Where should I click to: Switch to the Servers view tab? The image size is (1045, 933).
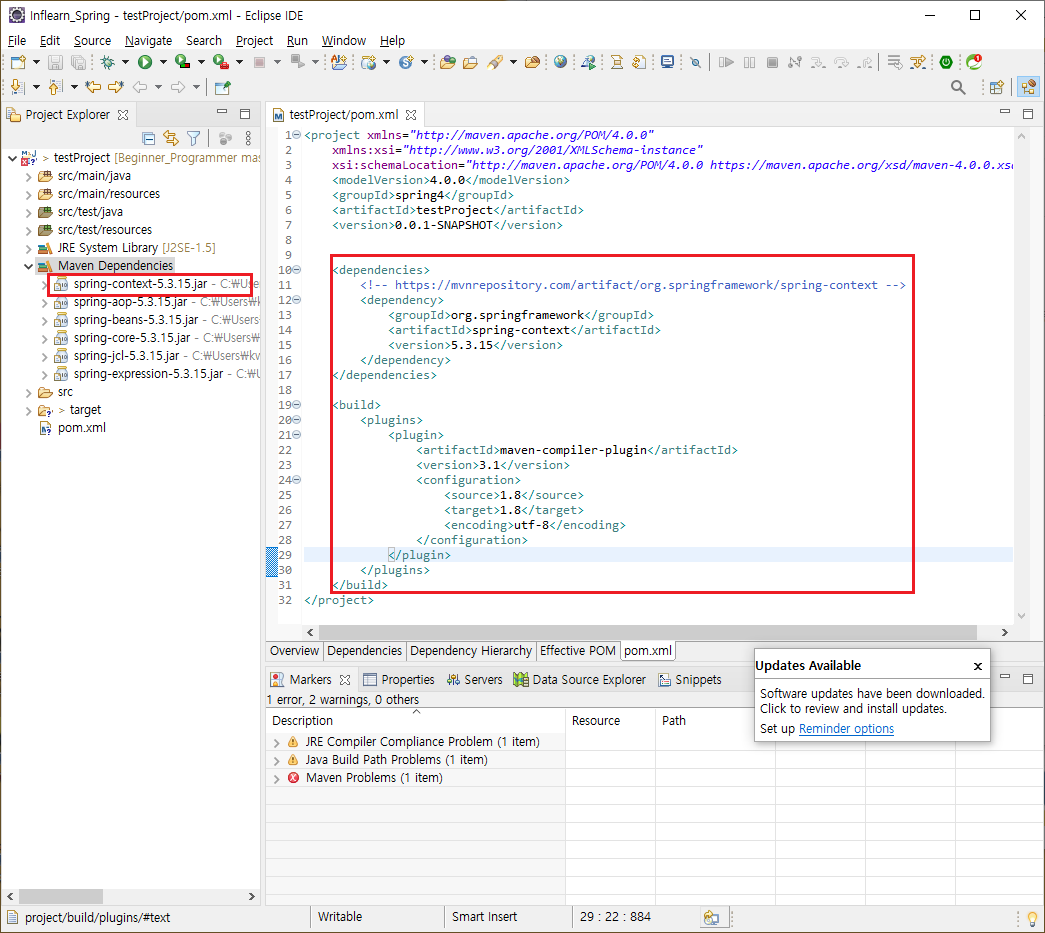475,680
